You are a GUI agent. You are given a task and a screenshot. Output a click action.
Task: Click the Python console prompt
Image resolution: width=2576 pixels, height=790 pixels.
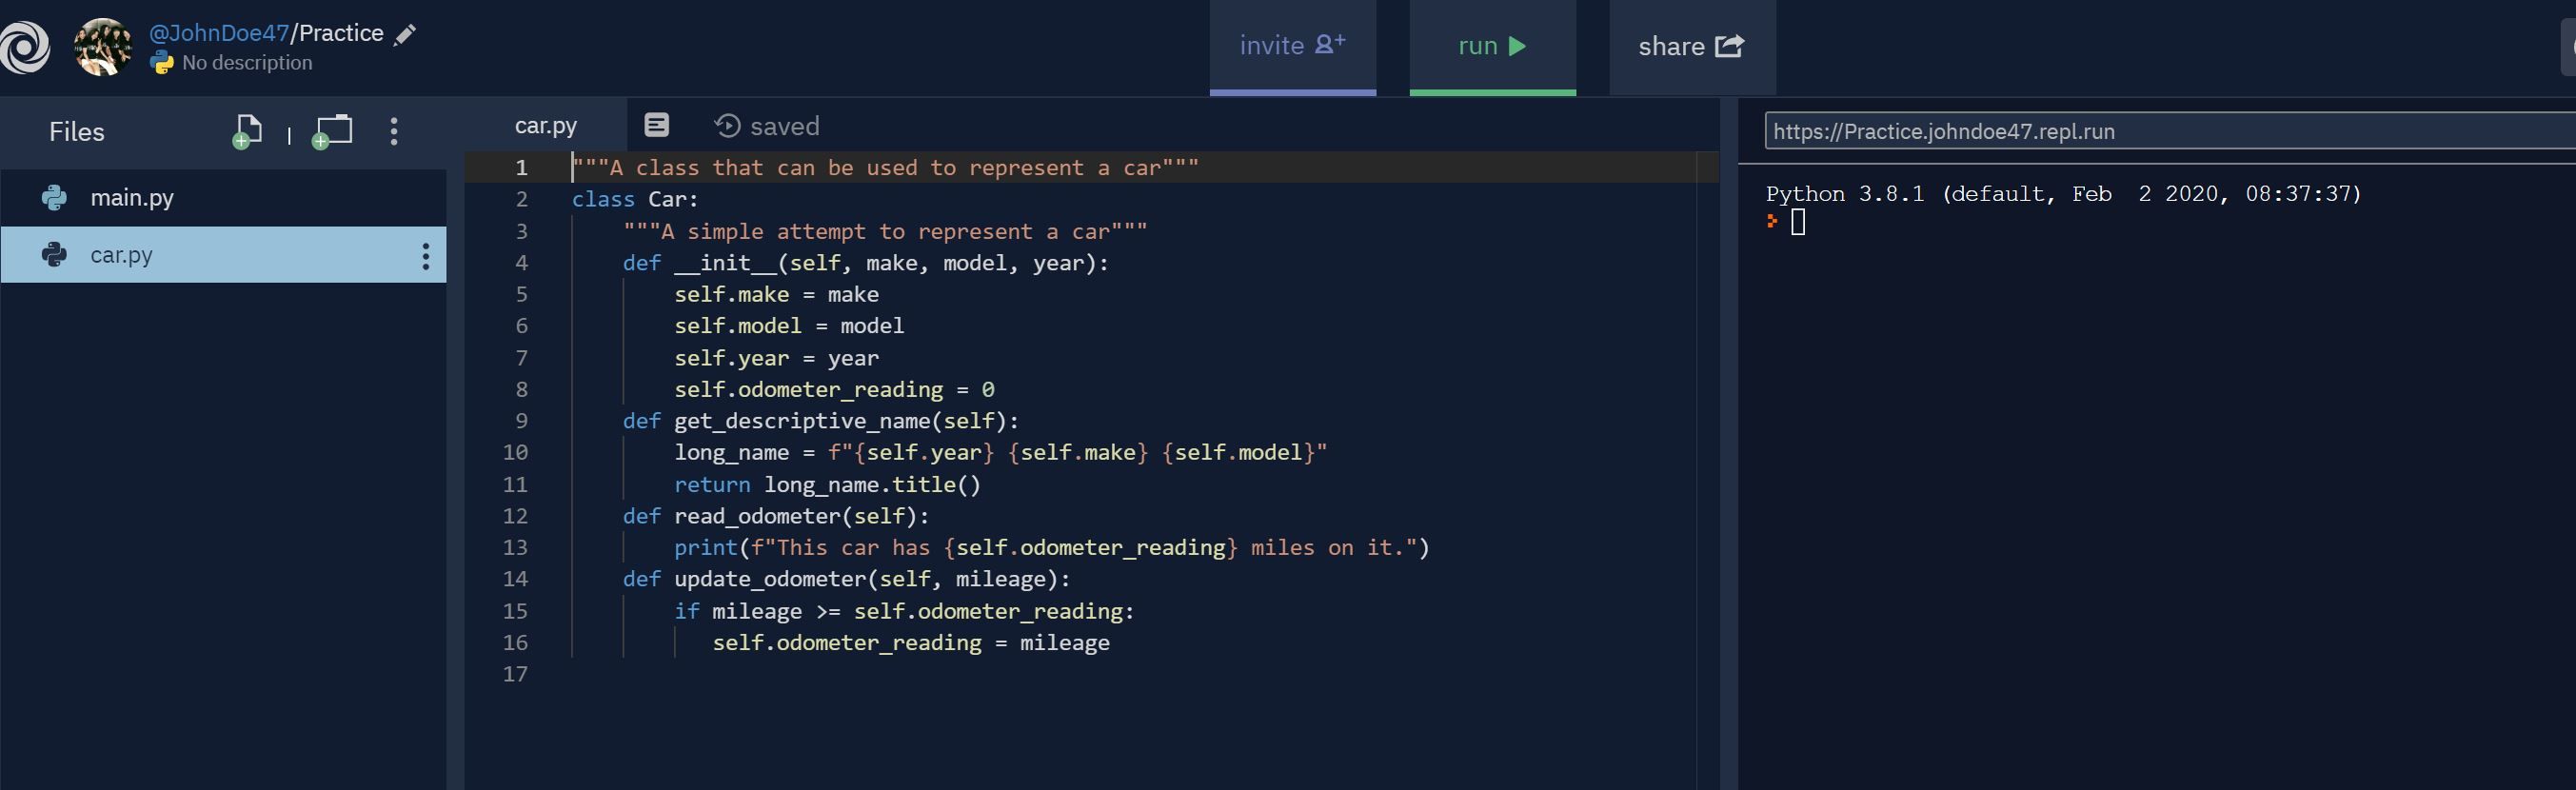[1797, 222]
